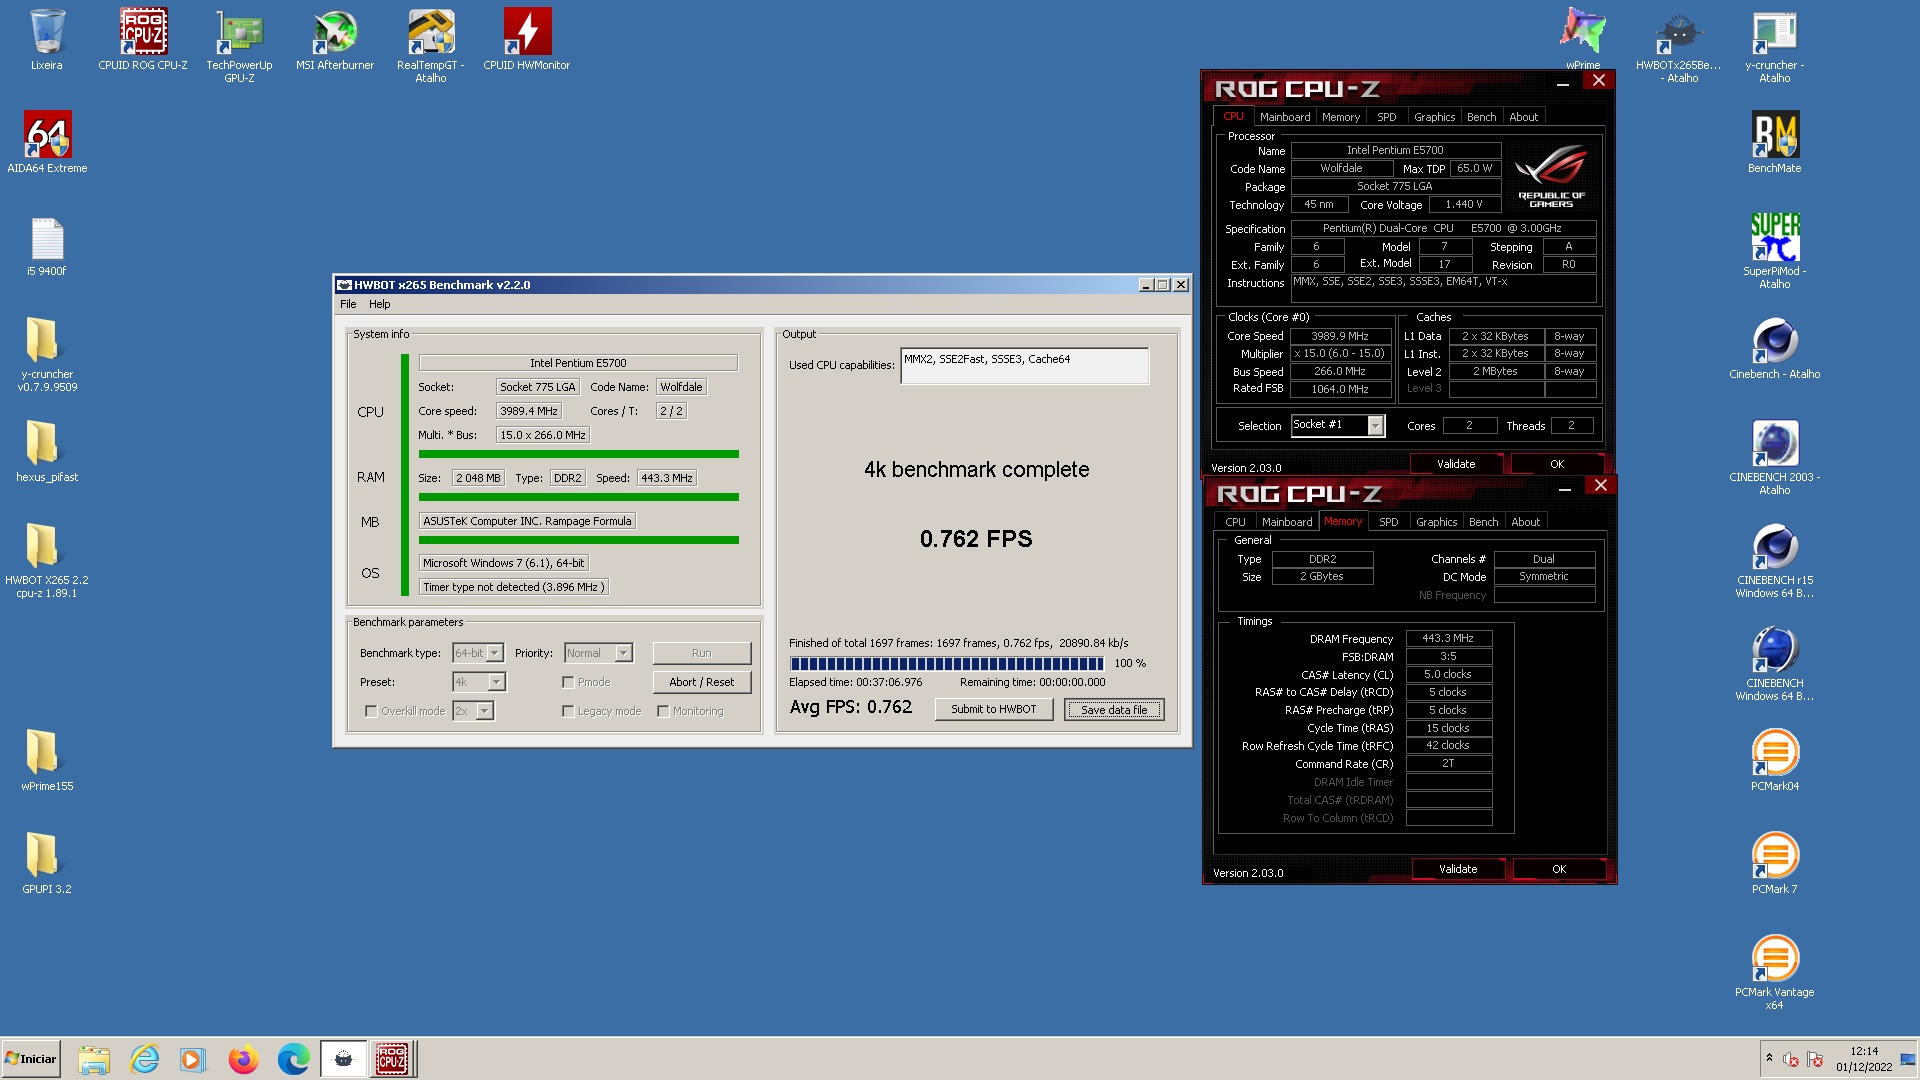Enable the Monitoring checkbox
This screenshot has height=1080, width=1920.
click(663, 712)
